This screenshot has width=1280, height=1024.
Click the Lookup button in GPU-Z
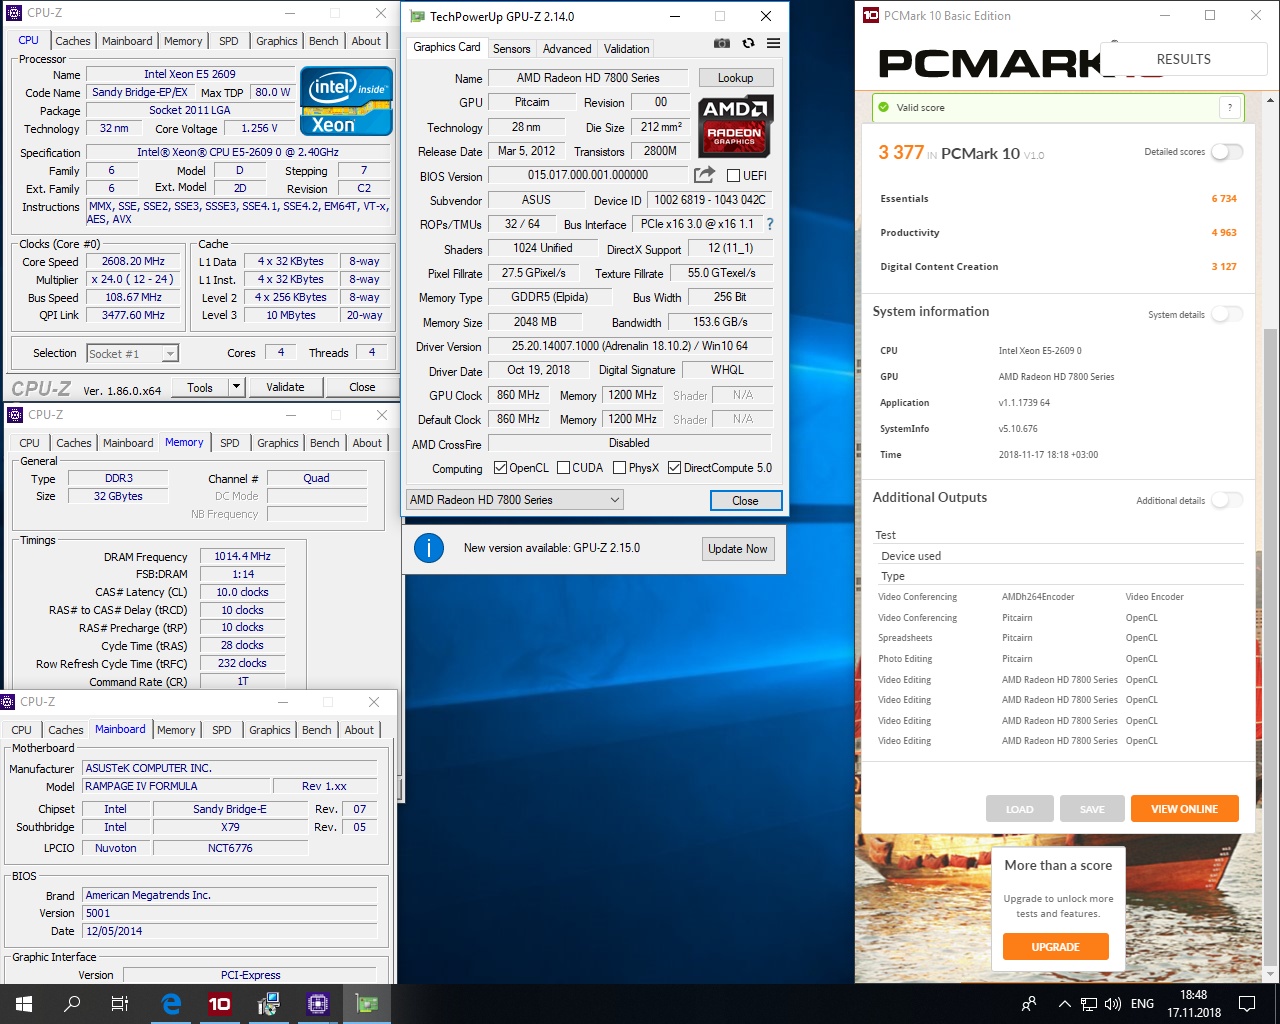tap(735, 78)
